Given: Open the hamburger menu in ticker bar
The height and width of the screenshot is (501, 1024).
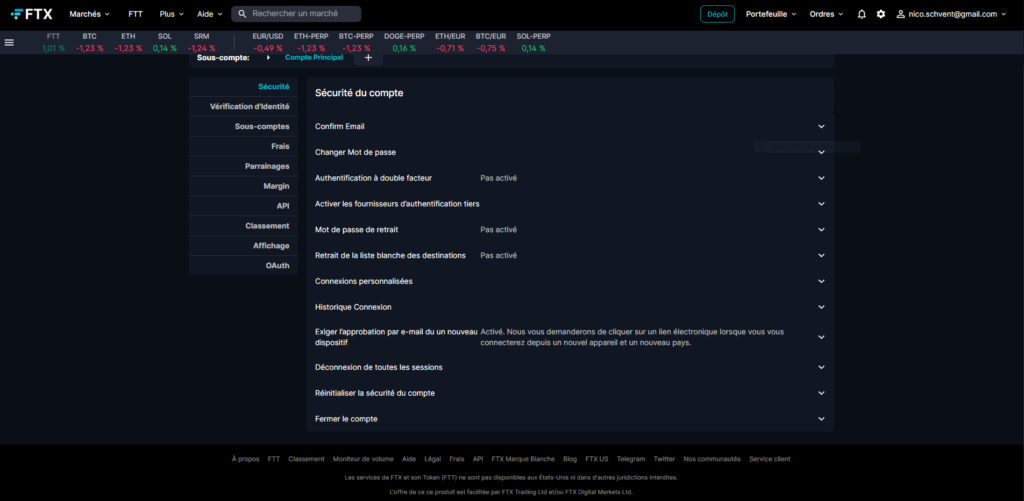Looking at the screenshot, I should 9,42.
